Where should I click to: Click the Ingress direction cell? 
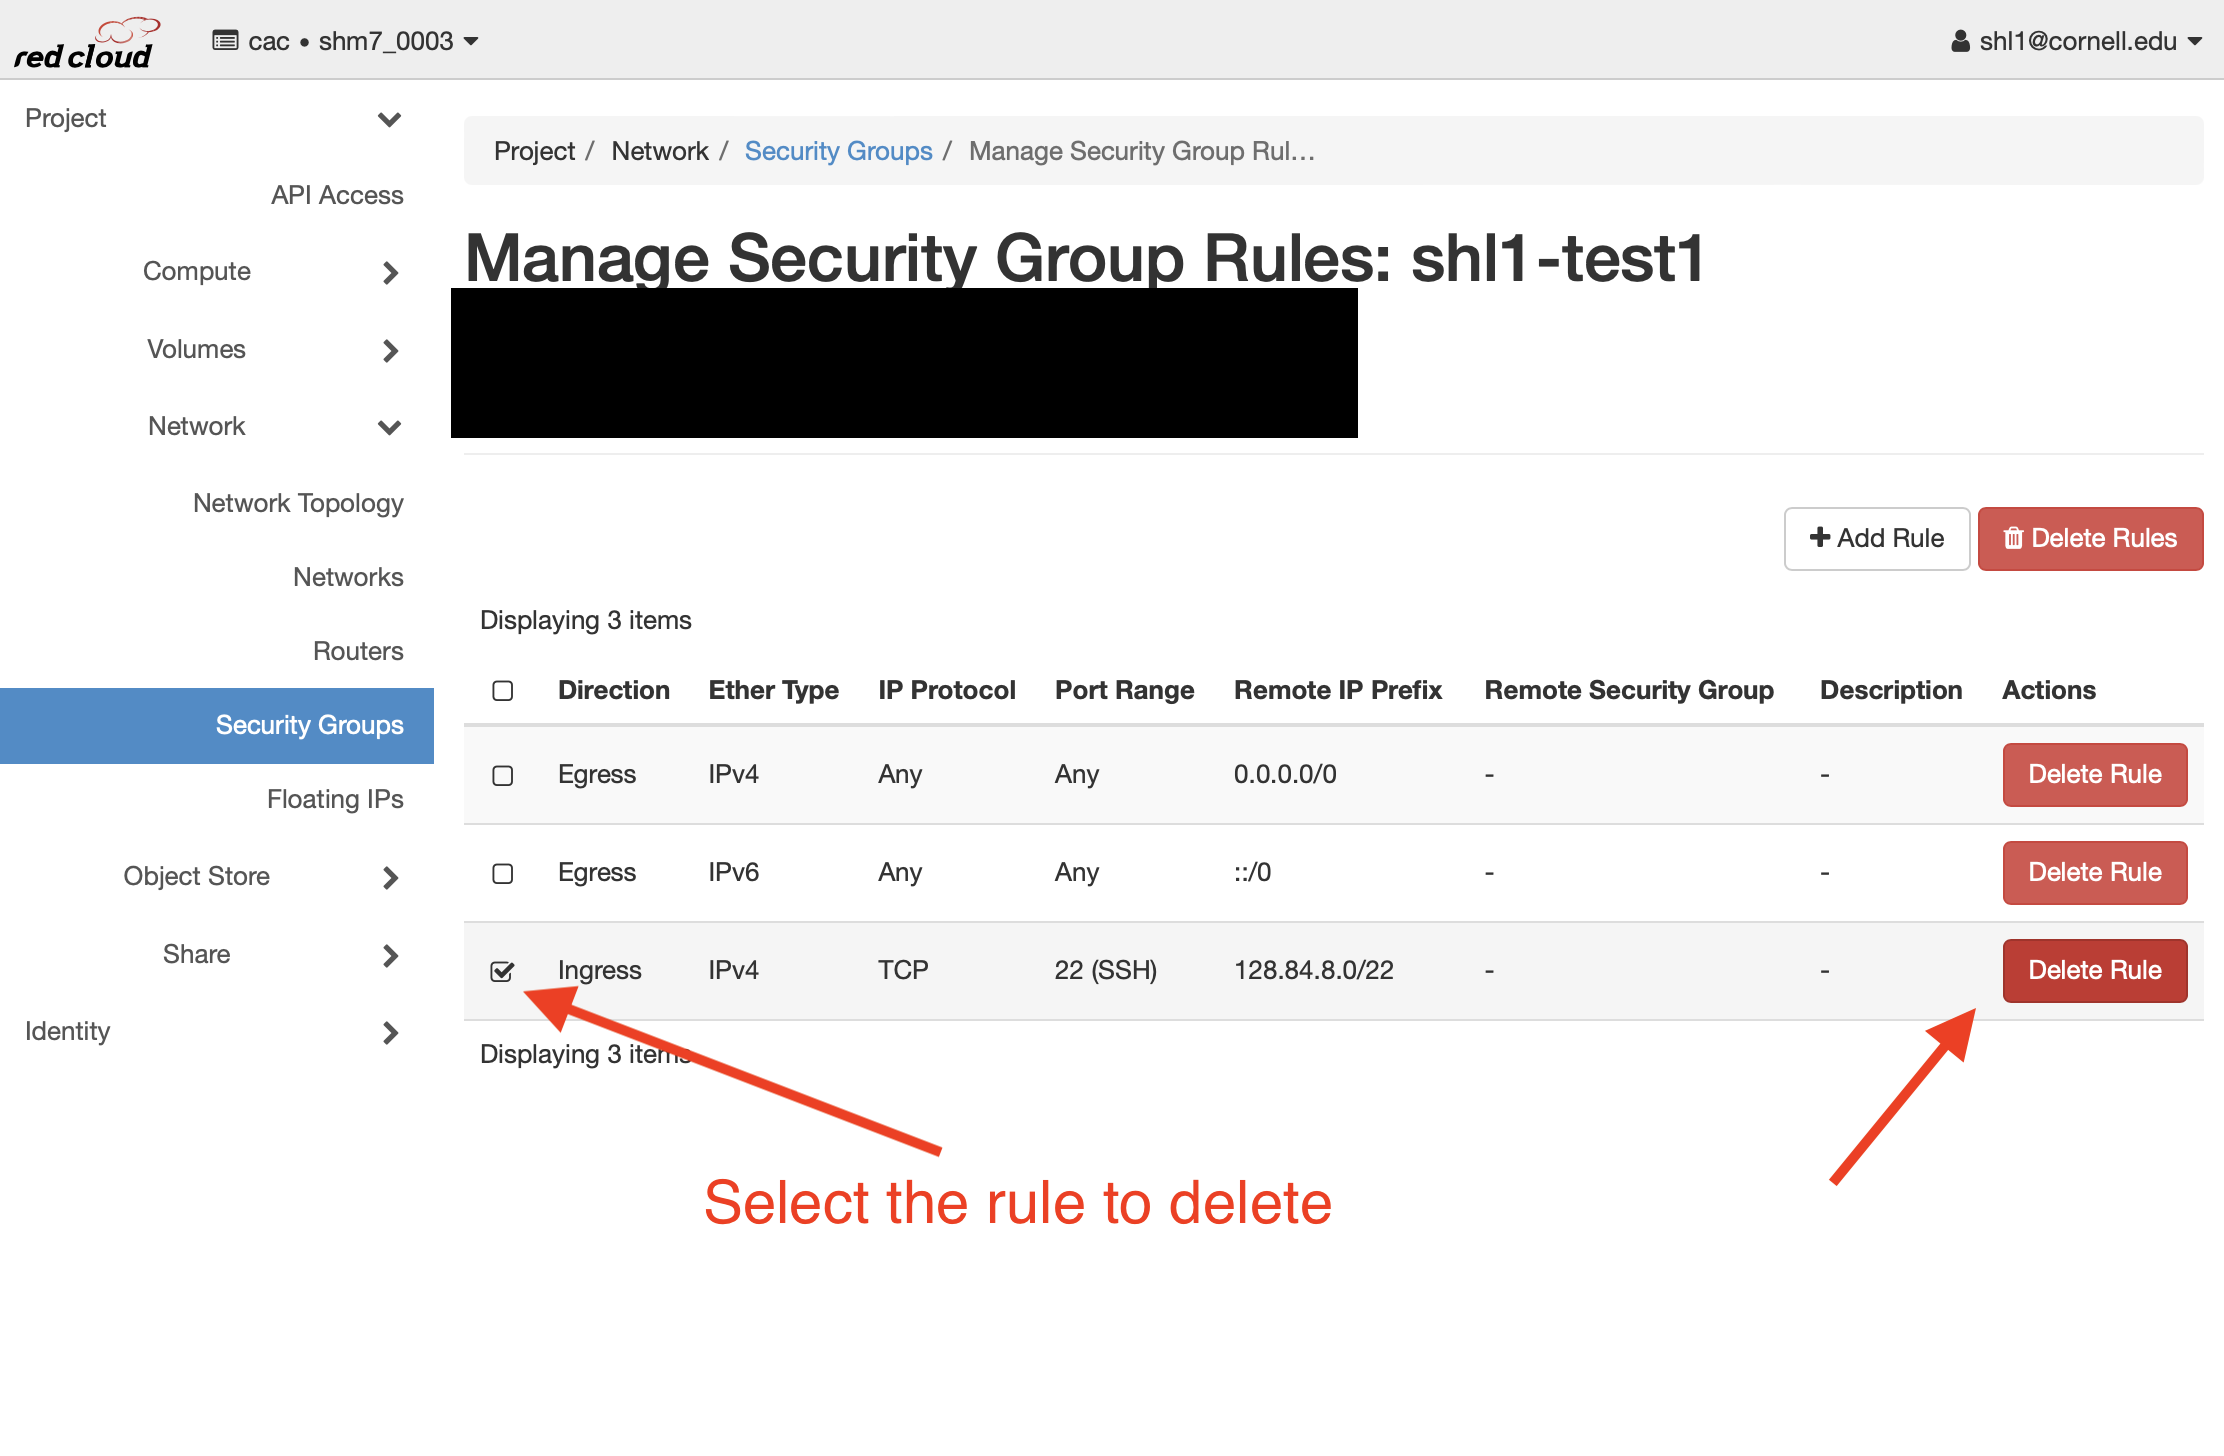(600, 970)
